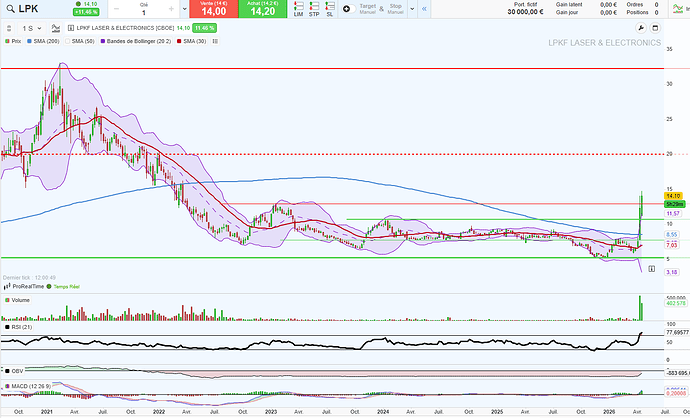The height and width of the screenshot is (418, 690).
Task: Click the RSI (21) panel label
Action: (x=18, y=327)
